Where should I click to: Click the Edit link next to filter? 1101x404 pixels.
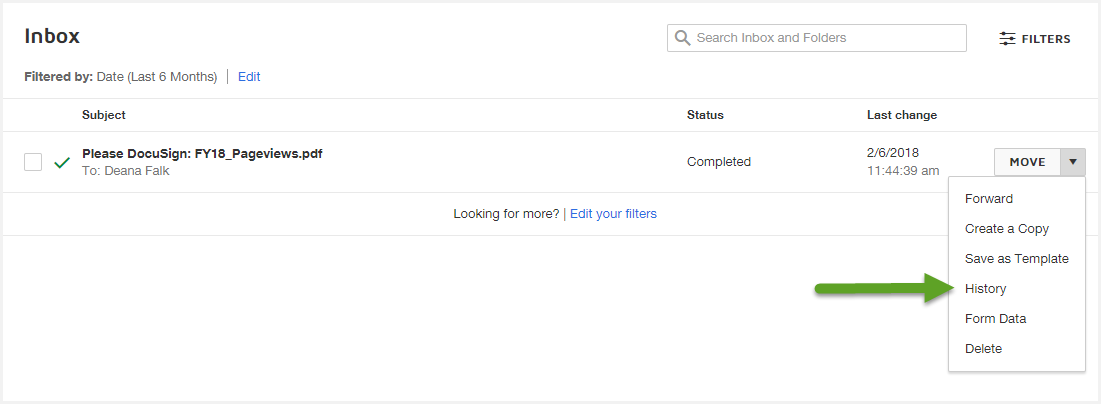click(249, 77)
